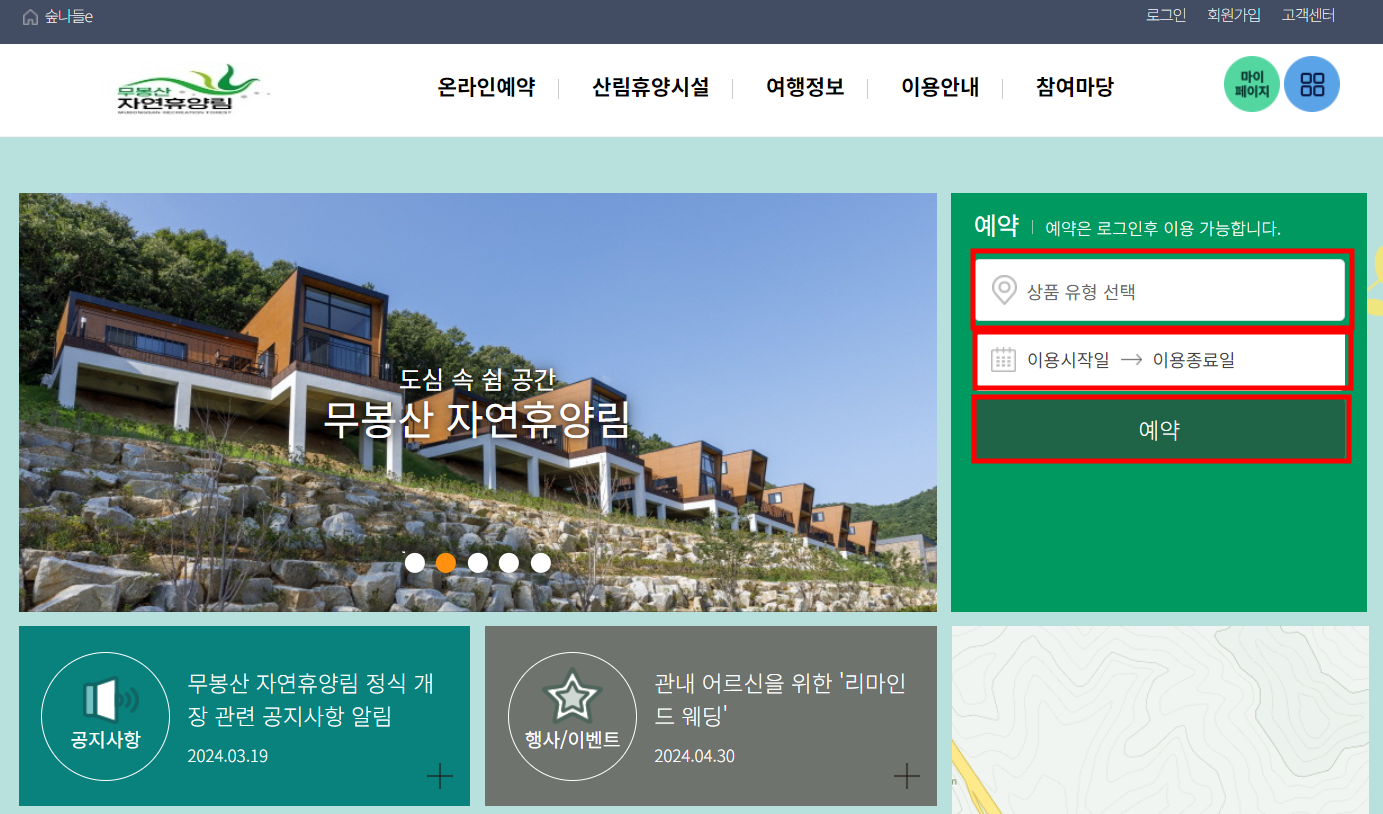Select the 여행정보 menu item

(806, 88)
